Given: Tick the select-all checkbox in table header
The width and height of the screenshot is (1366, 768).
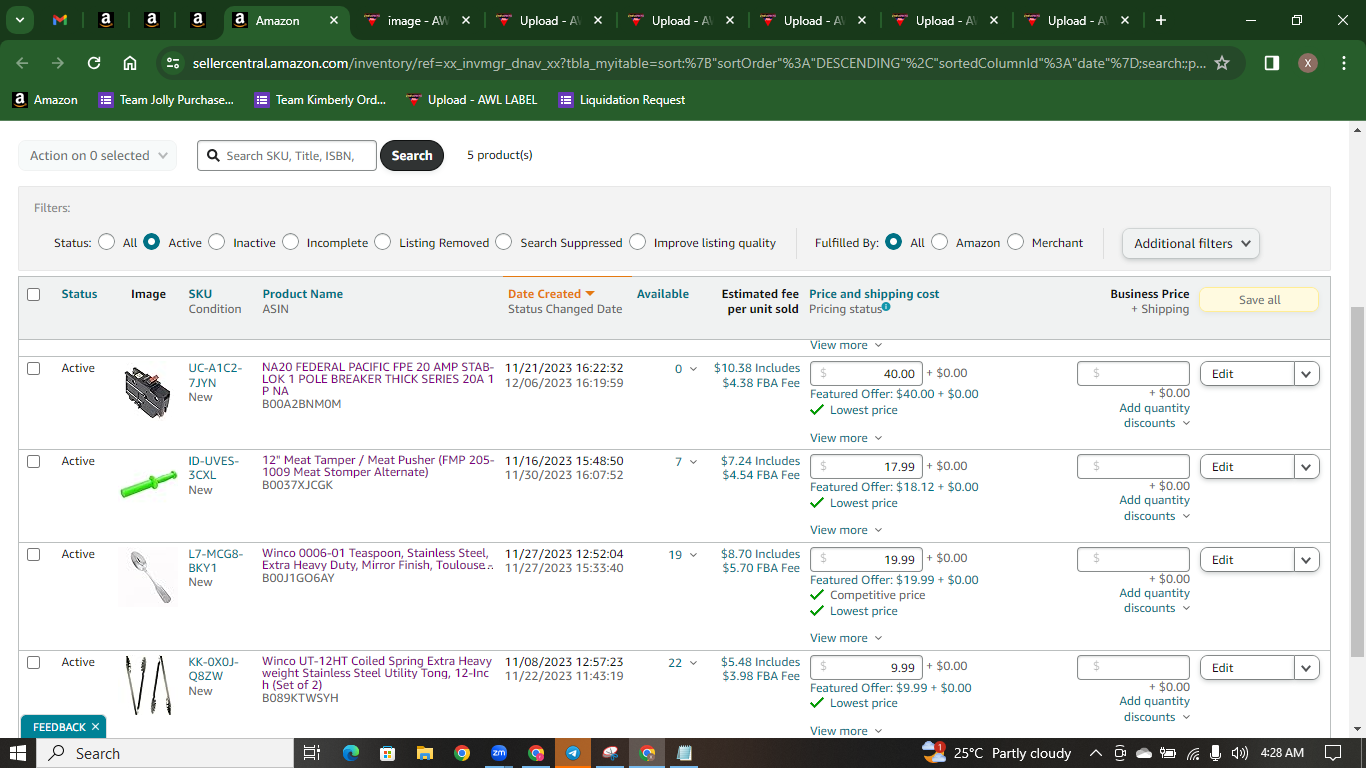Looking at the screenshot, I should 34,294.
